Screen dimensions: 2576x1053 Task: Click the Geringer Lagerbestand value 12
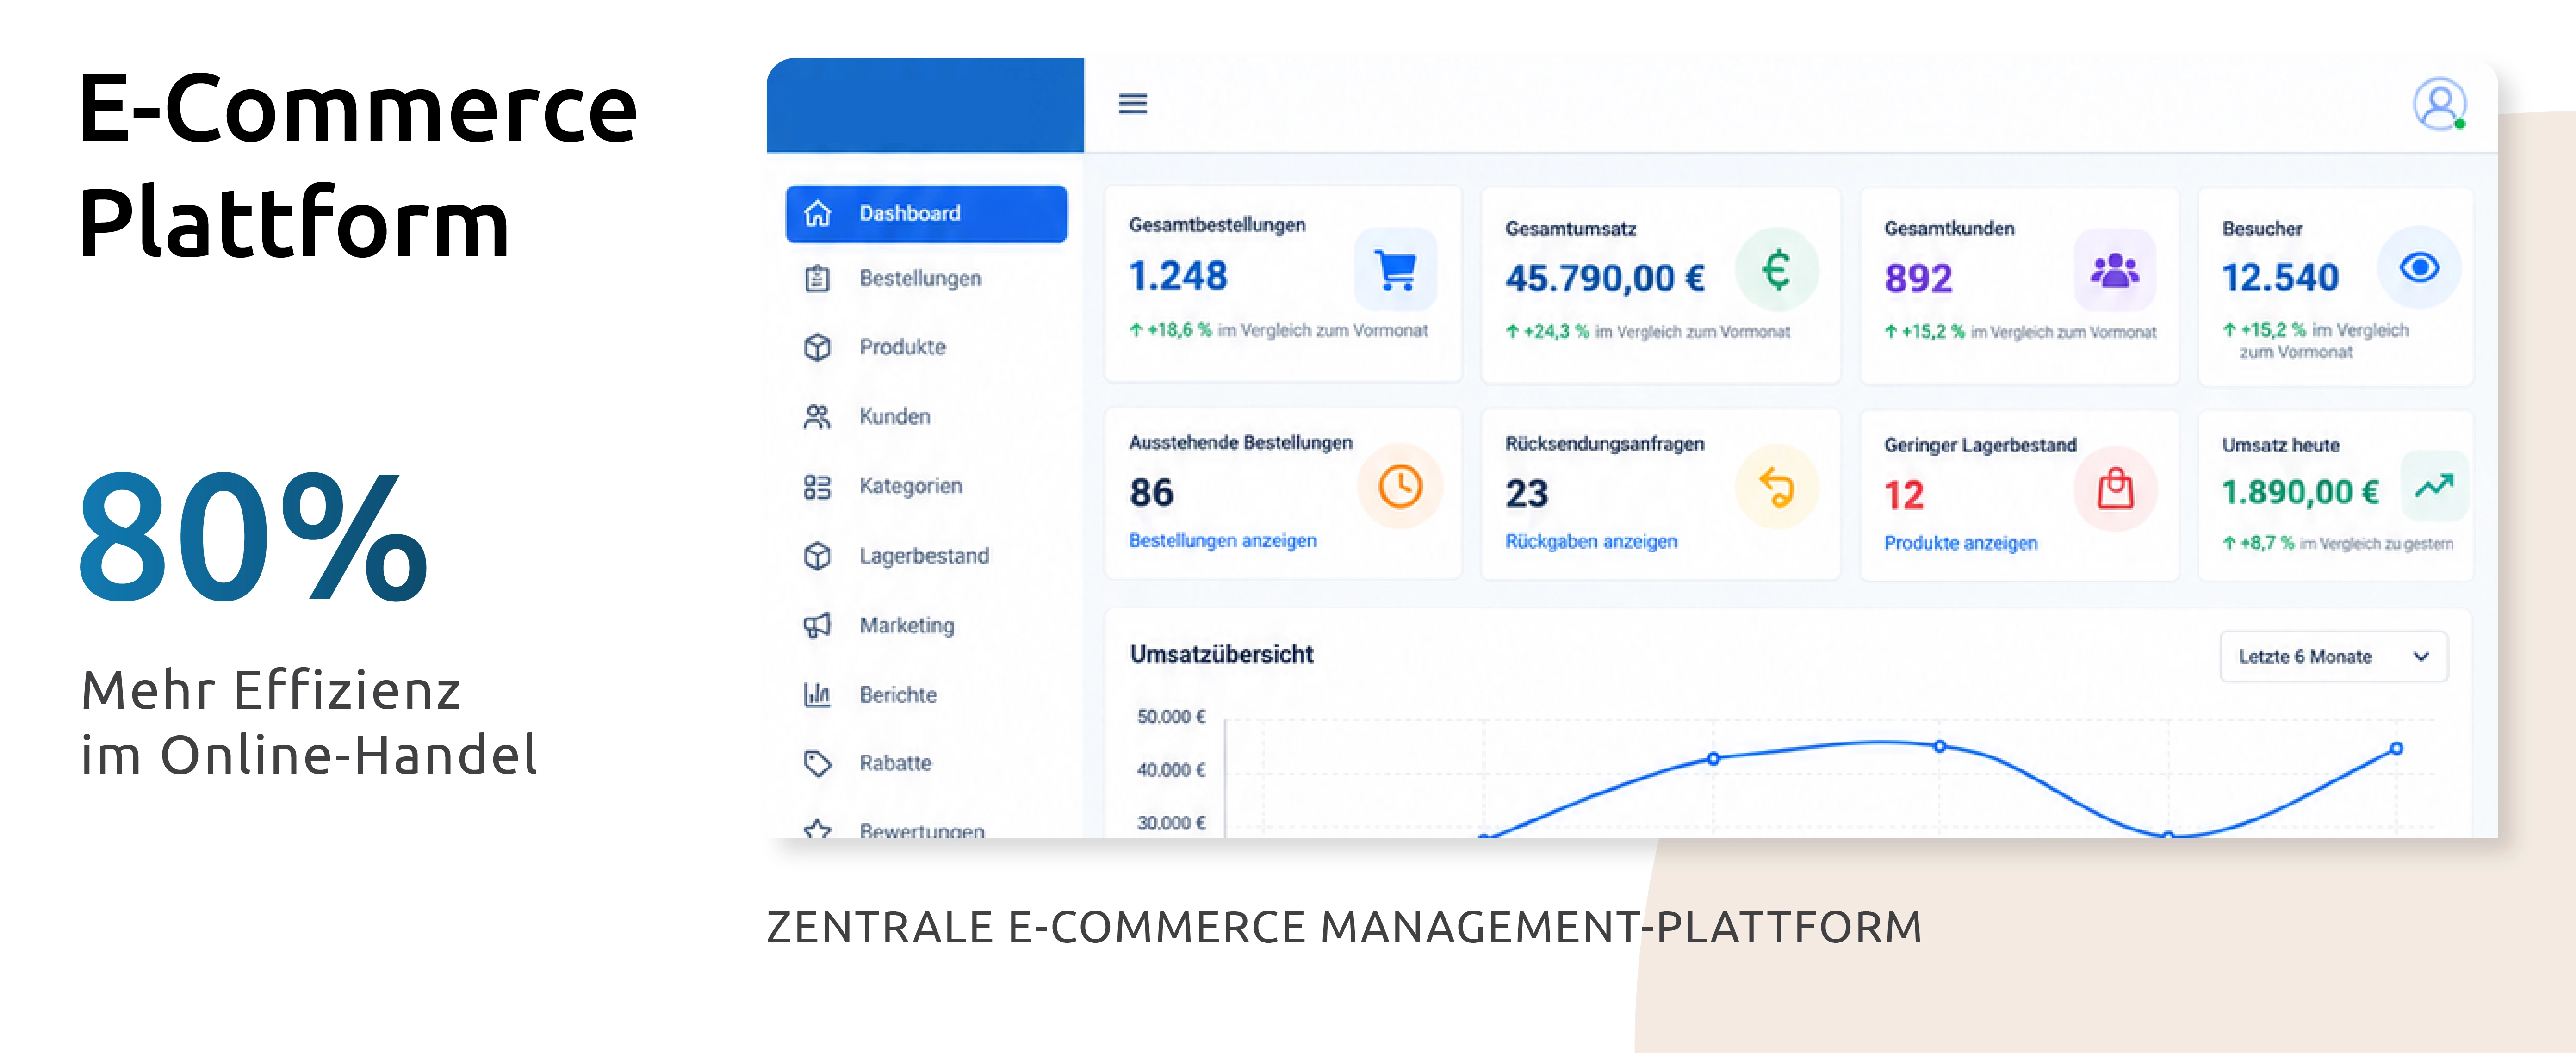[x=1904, y=496]
